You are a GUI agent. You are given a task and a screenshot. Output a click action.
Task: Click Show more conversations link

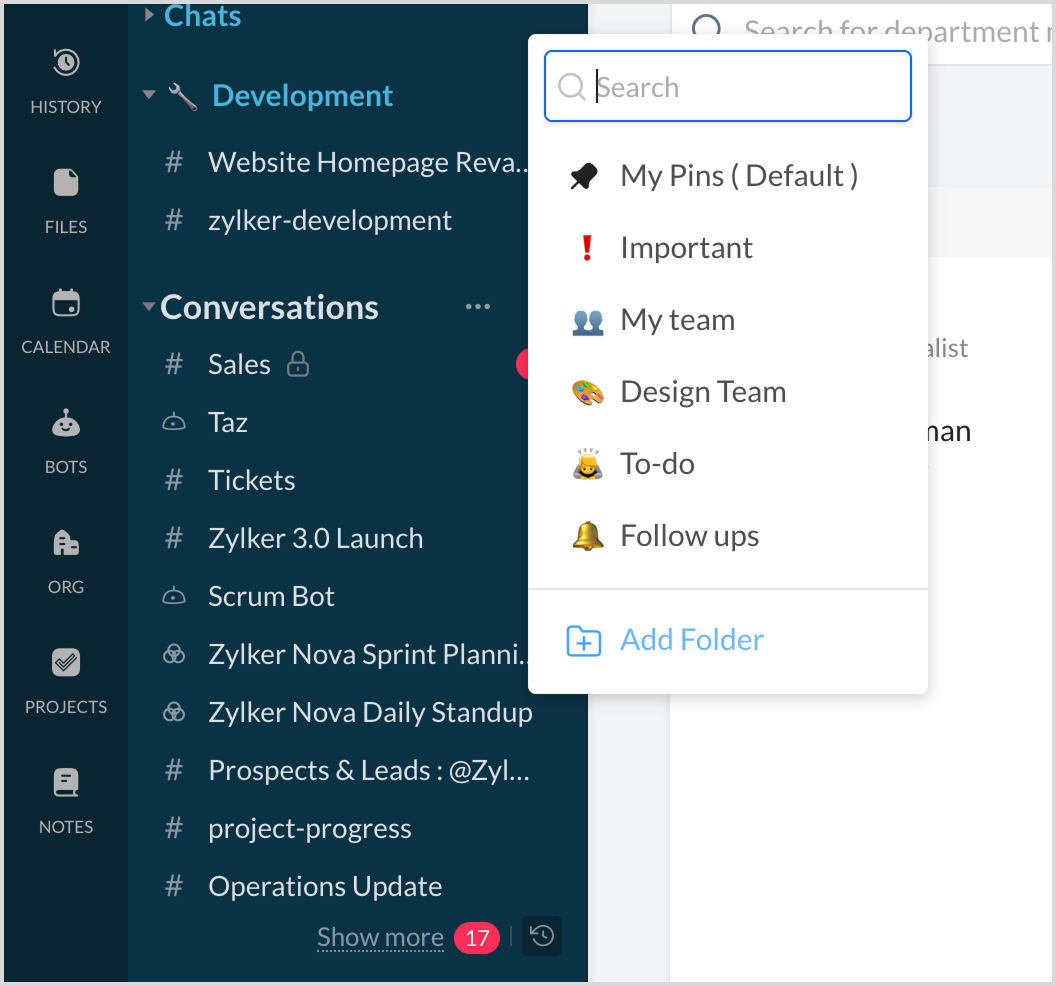[x=380, y=937]
